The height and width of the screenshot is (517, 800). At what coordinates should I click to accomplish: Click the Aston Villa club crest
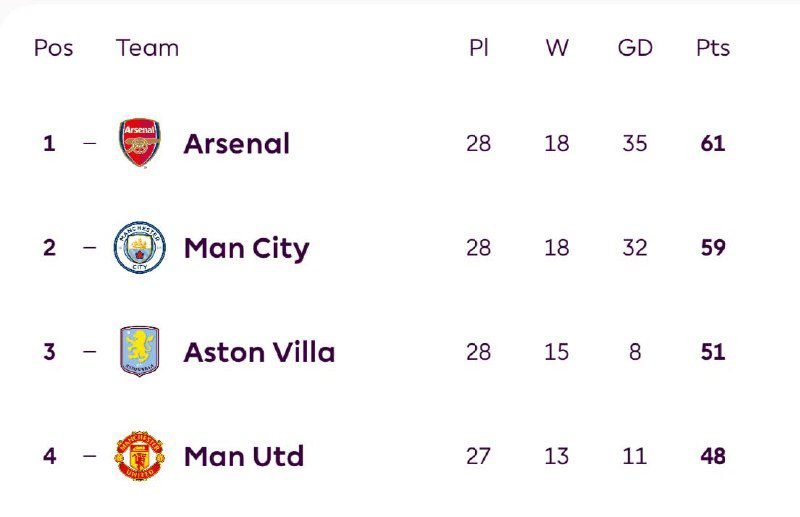(x=139, y=352)
